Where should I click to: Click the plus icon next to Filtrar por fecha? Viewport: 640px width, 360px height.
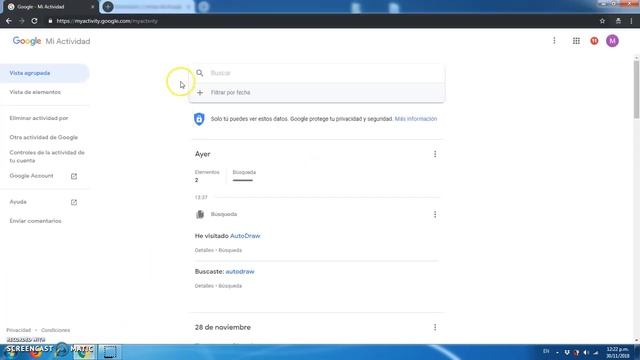point(200,93)
